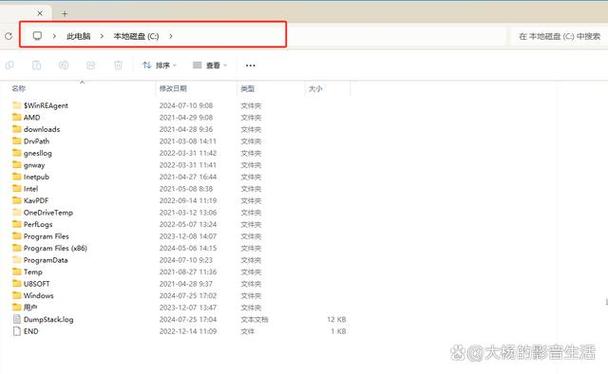Select the PerfLogs folder icon

click(x=17, y=224)
